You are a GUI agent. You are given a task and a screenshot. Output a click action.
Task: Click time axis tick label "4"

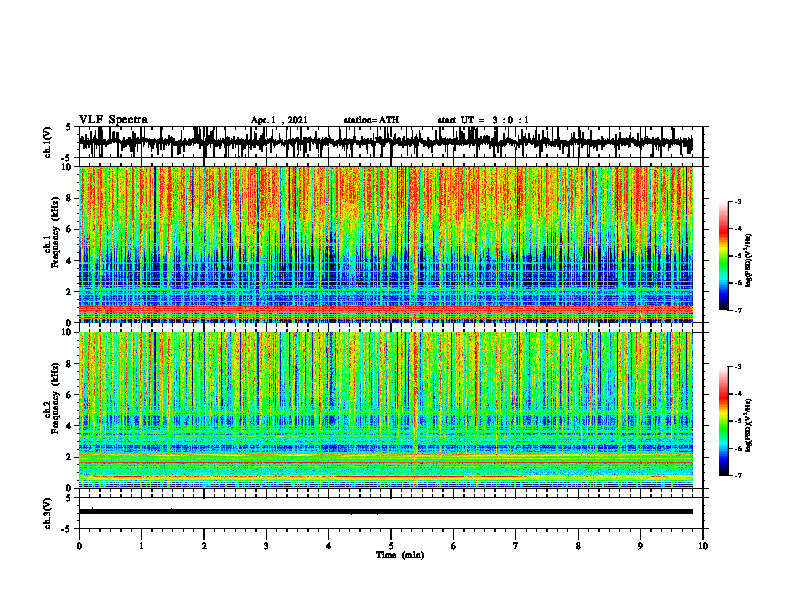pos(329,546)
